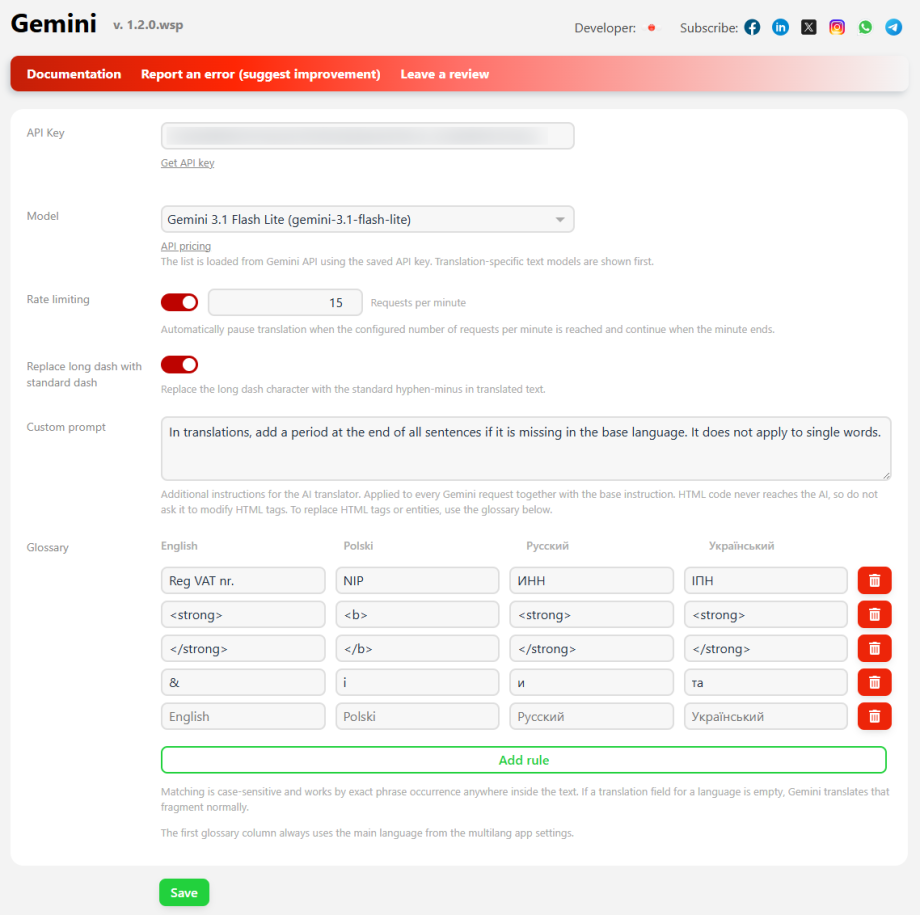Click the Gemini title heading

[x=53, y=24]
